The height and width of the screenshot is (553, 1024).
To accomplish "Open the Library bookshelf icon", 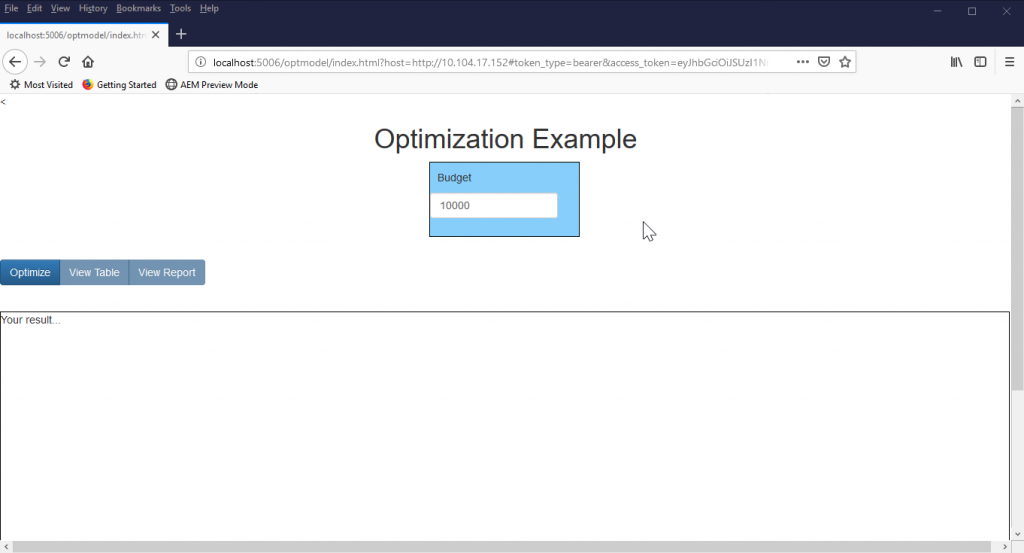I will click(956, 62).
